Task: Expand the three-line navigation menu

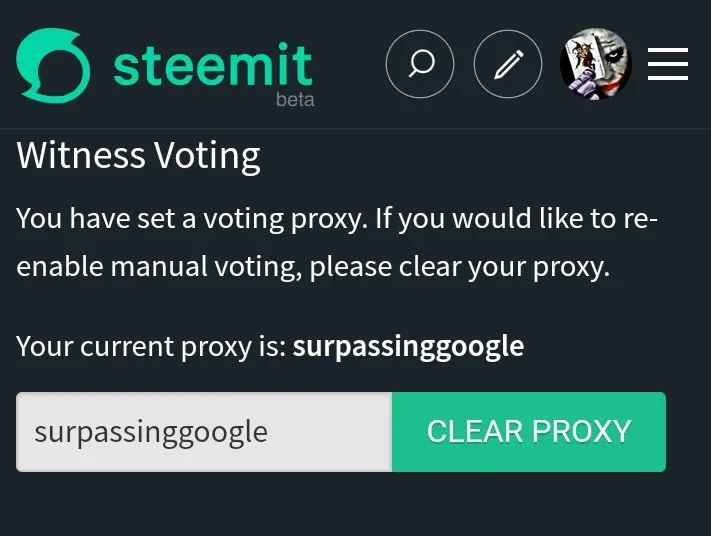Action: click(x=667, y=64)
